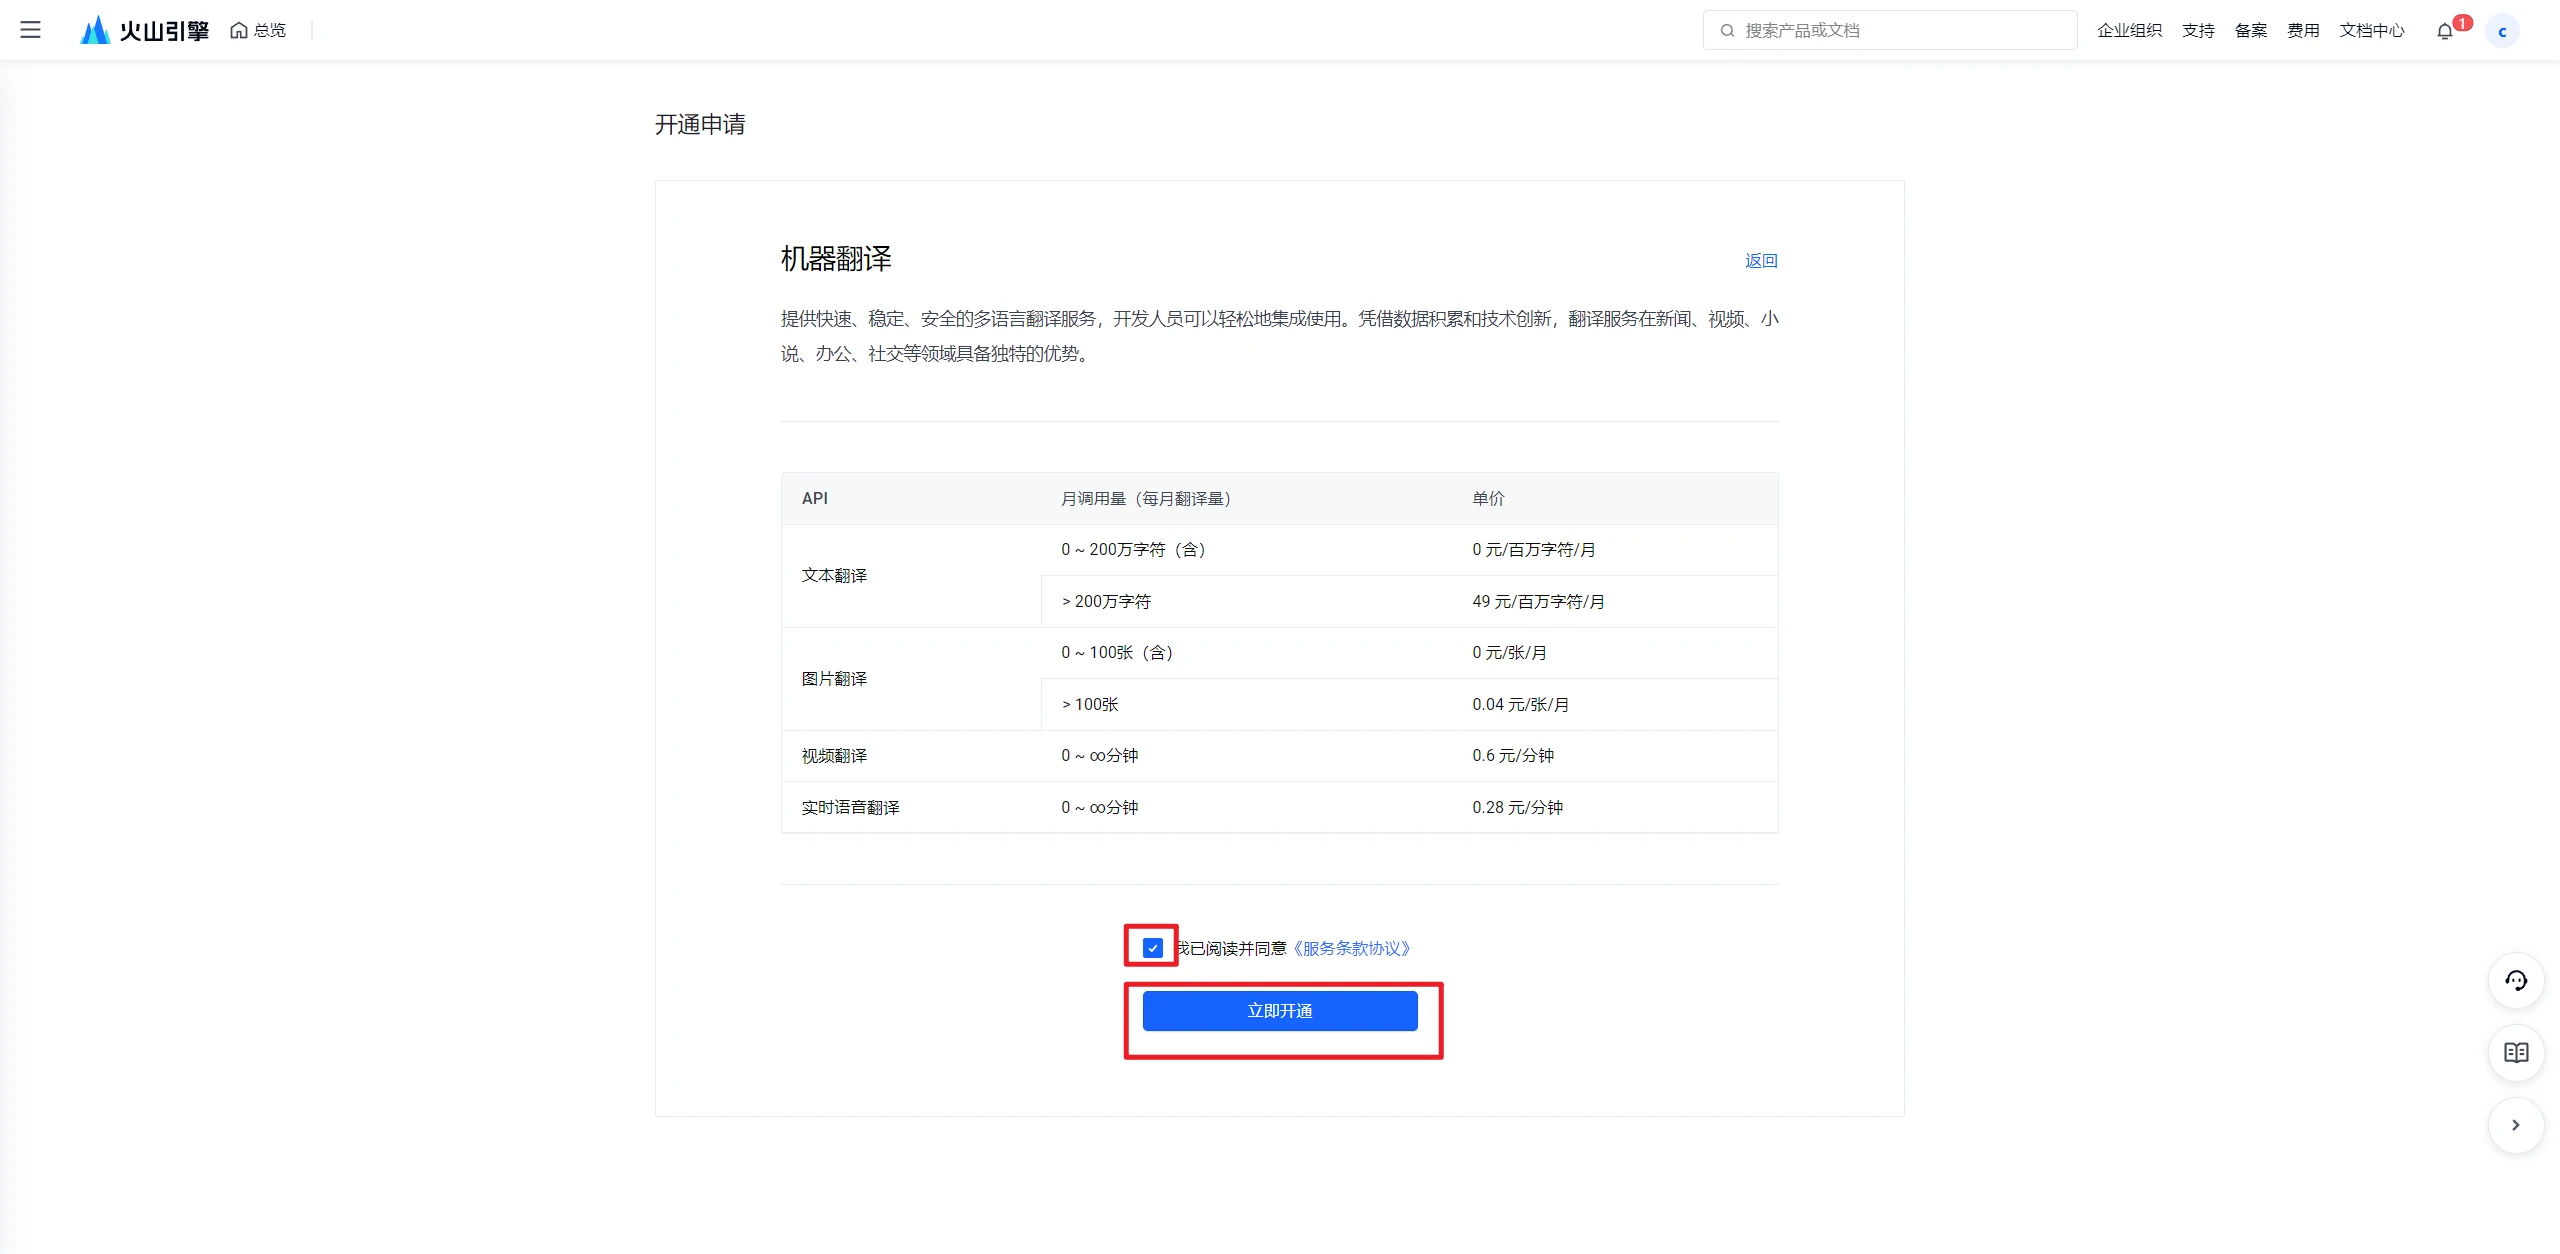Image resolution: width=2560 pixels, height=1254 pixels.
Task: Click the 火山引擎 logo
Action: (x=143, y=29)
